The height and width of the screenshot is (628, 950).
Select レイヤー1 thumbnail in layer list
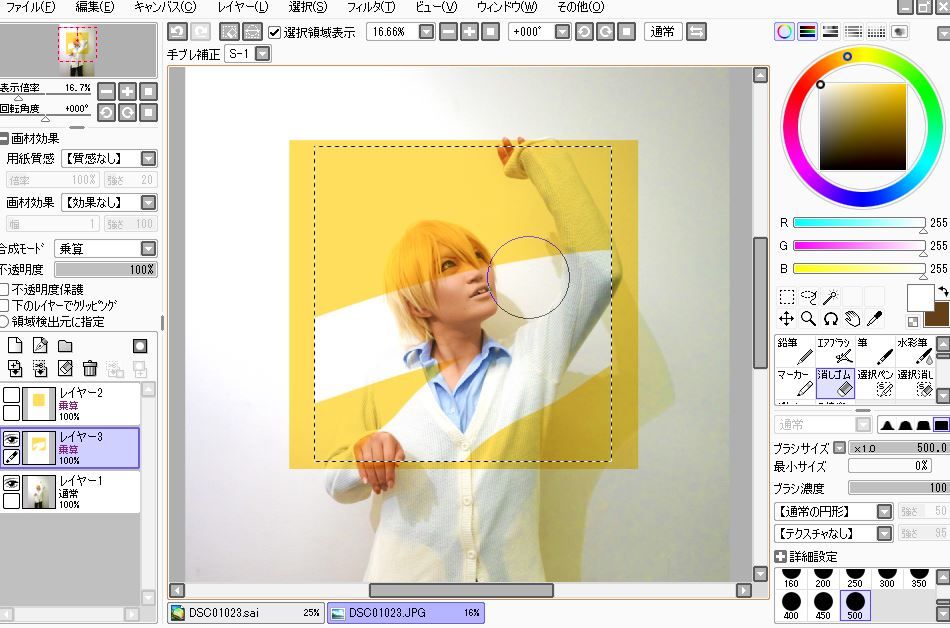(x=39, y=492)
